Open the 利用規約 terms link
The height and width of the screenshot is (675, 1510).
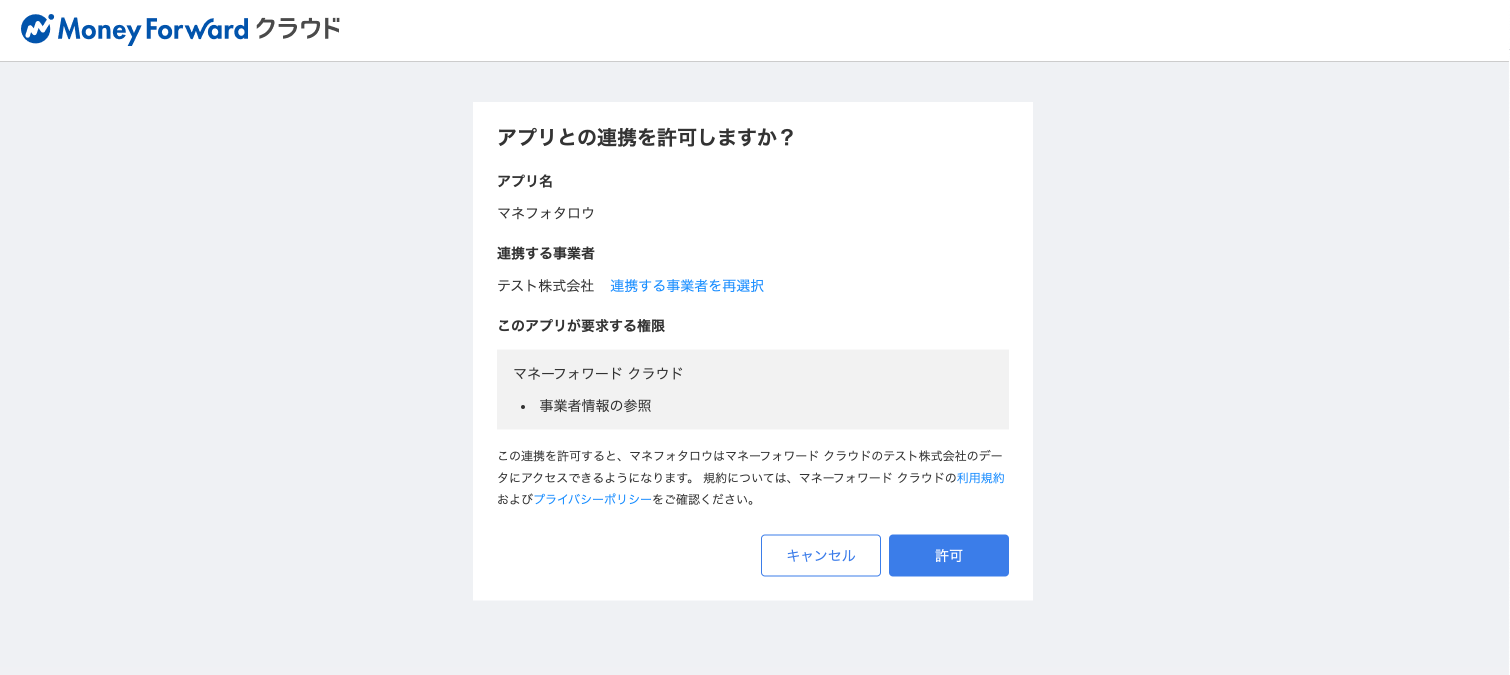tap(980, 477)
